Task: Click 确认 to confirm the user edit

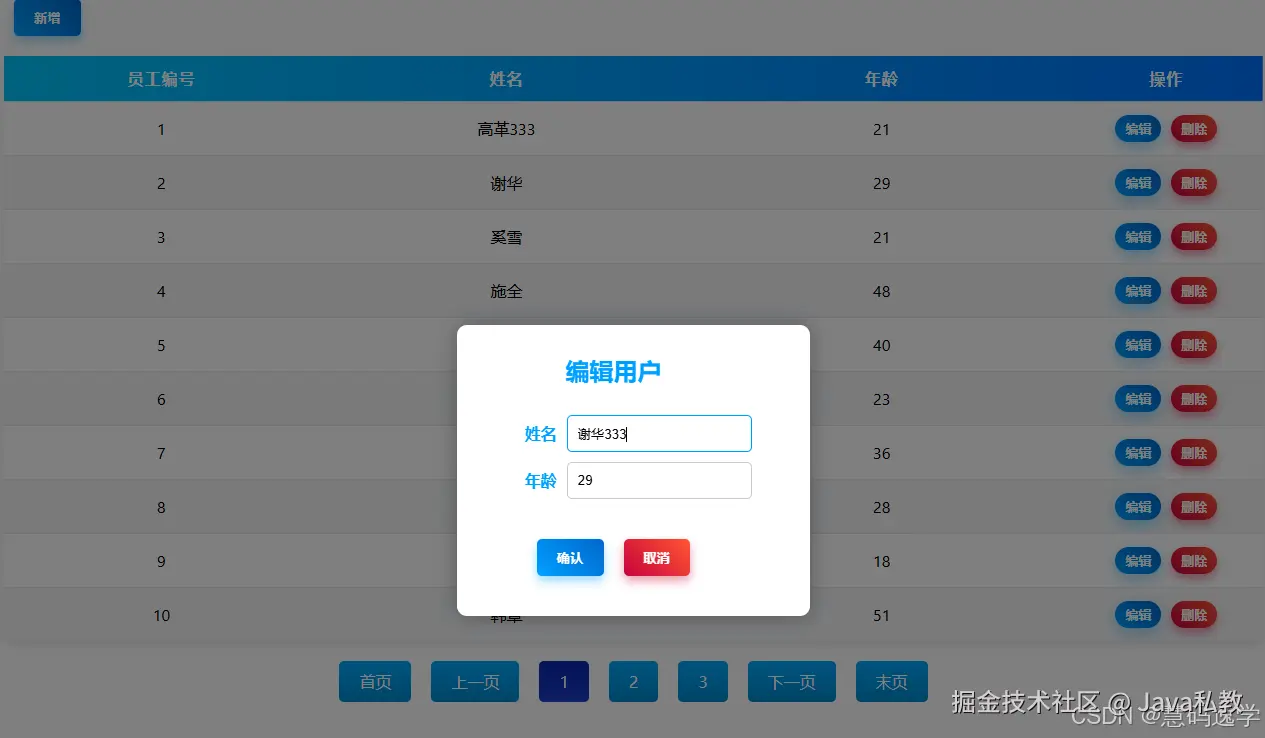Action: point(570,557)
